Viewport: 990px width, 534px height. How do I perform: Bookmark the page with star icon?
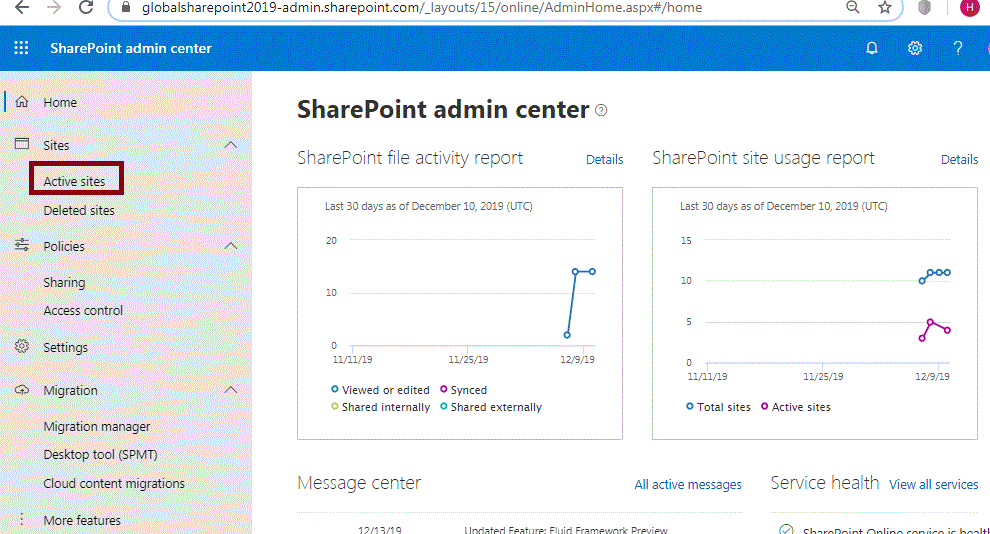pyautogui.click(x=885, y=8)
